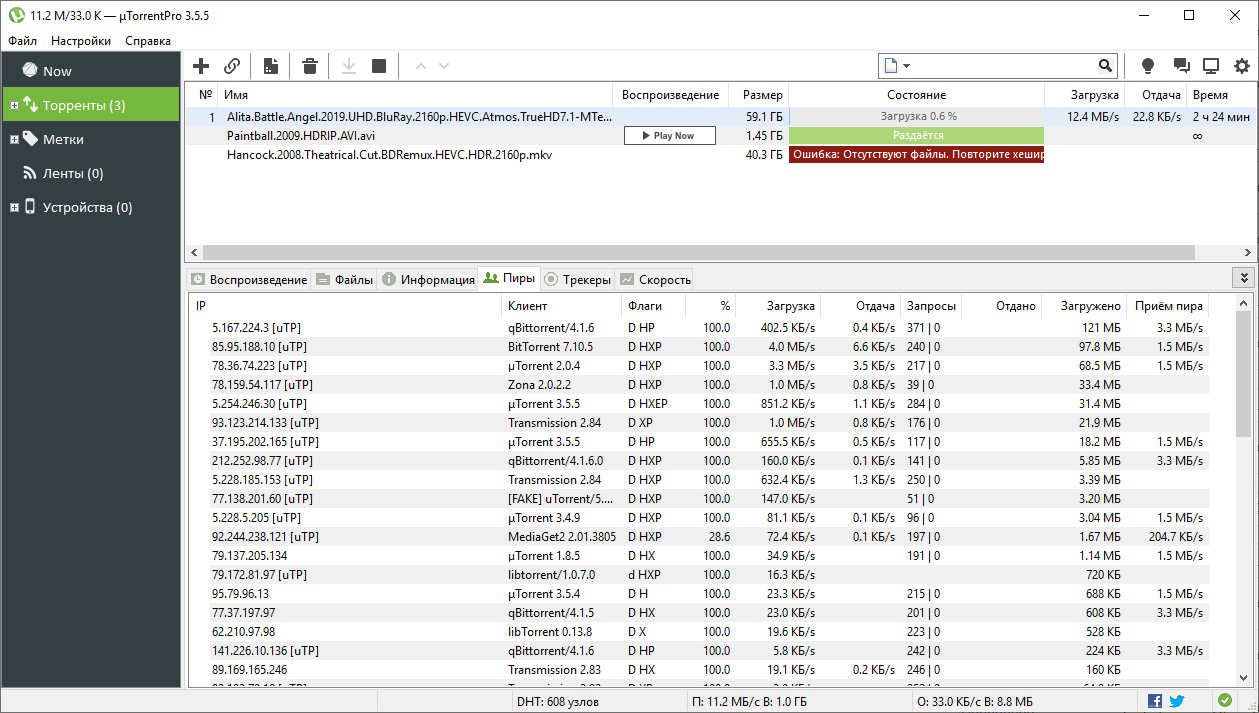Sort peers by Приём пира column
Viewport: 1259px width, 713px height.
point(1168,306)
